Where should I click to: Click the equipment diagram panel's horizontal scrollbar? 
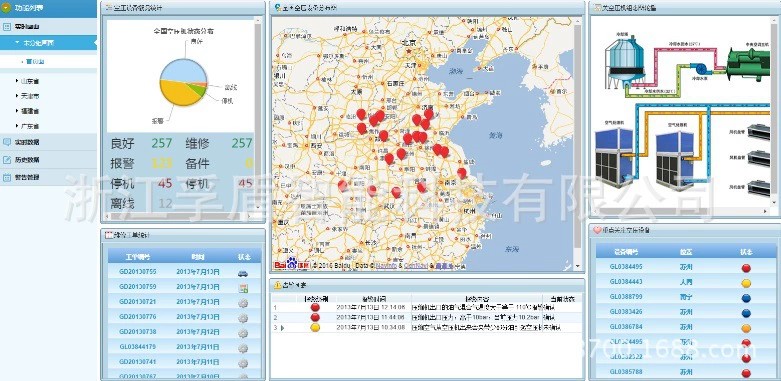(x=681, y=212)
